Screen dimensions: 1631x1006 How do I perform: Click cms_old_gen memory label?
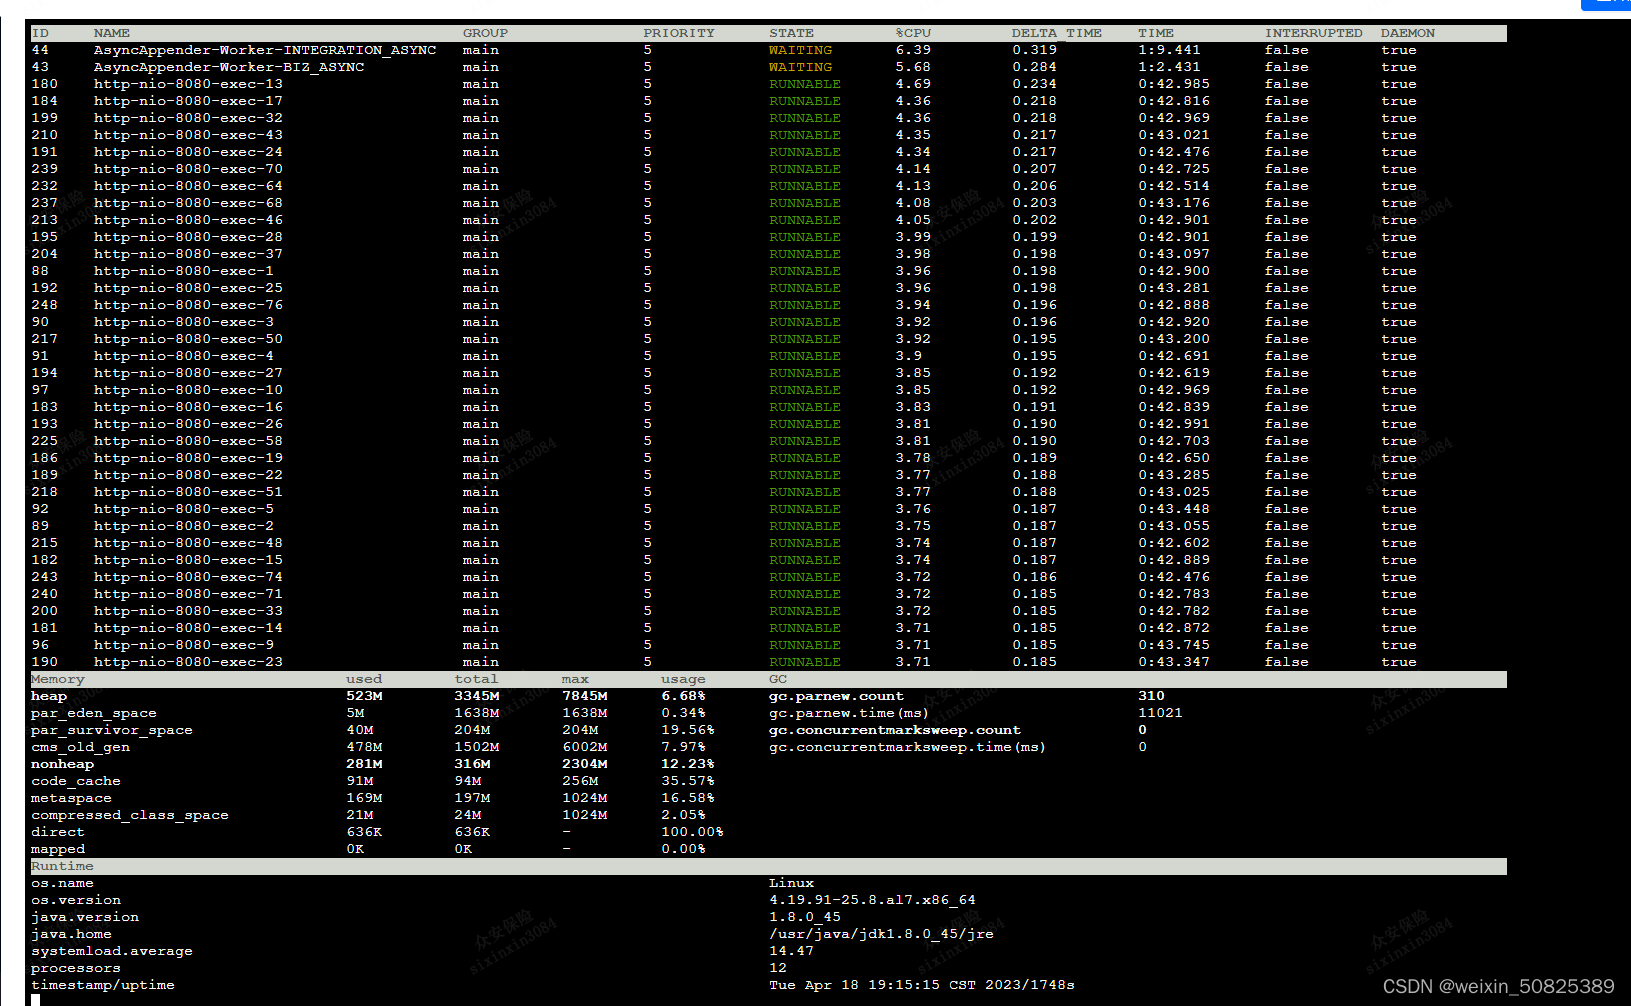click(x=80, y=747)
